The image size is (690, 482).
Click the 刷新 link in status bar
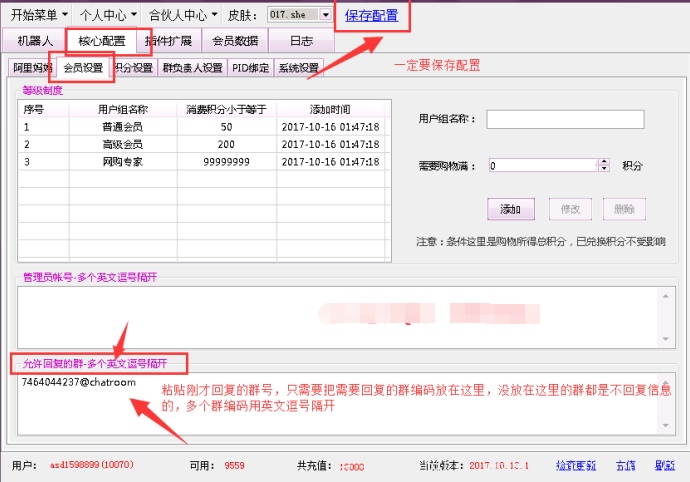click(x=664, y=466)
